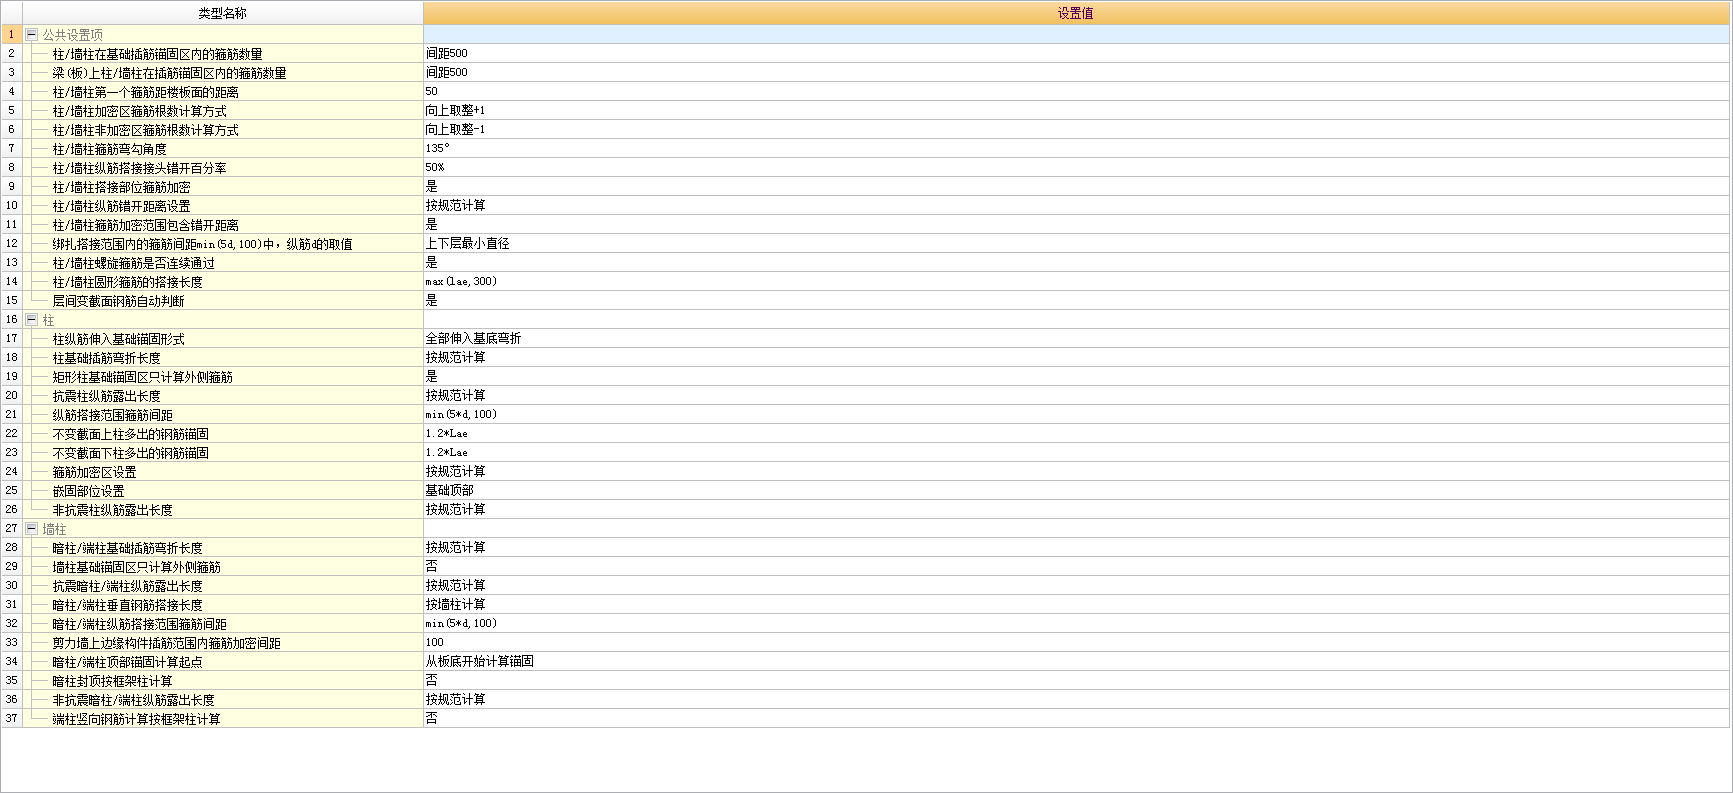This screenshot has height=793, width=1733.
Task: Select row 柱/墙柱加密区箍筋根数计算方式
Action: click(x=139, y=111)
